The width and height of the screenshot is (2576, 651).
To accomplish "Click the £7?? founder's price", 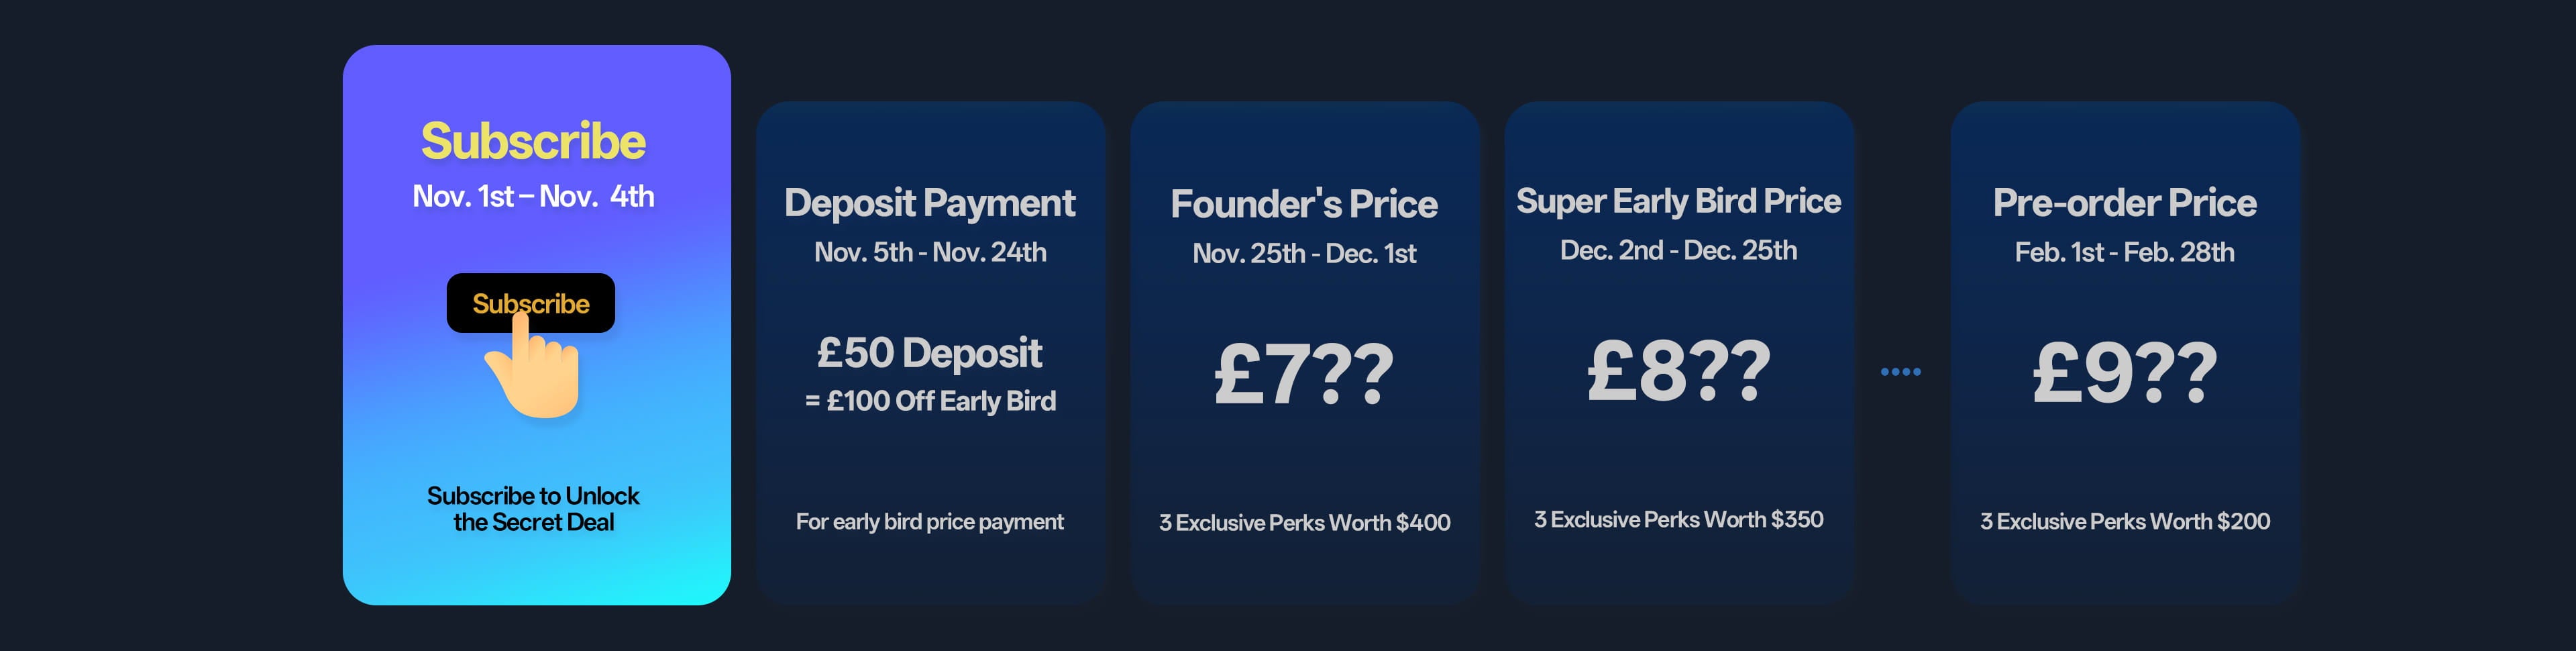I will (x=1304, y=374).
